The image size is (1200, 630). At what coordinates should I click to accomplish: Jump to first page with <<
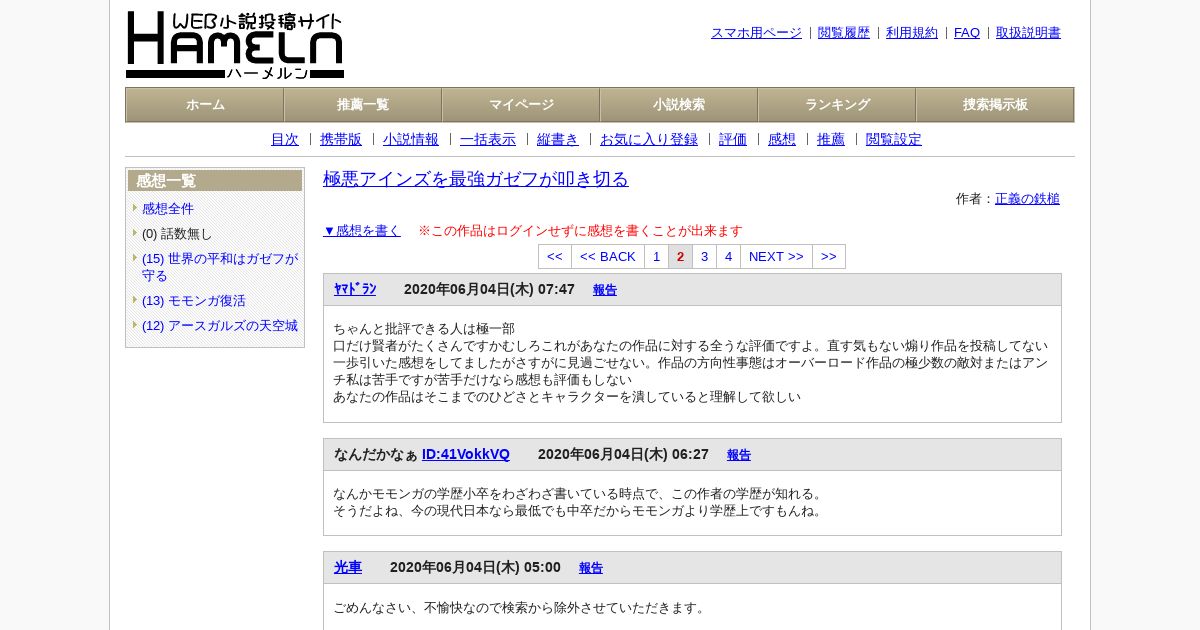click(555, 257)
